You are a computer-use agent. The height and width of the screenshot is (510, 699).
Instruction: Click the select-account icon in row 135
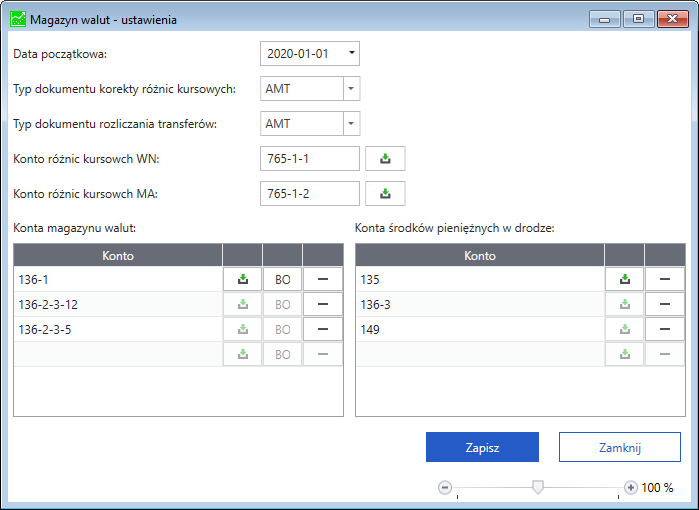click(x=625, y=280)
